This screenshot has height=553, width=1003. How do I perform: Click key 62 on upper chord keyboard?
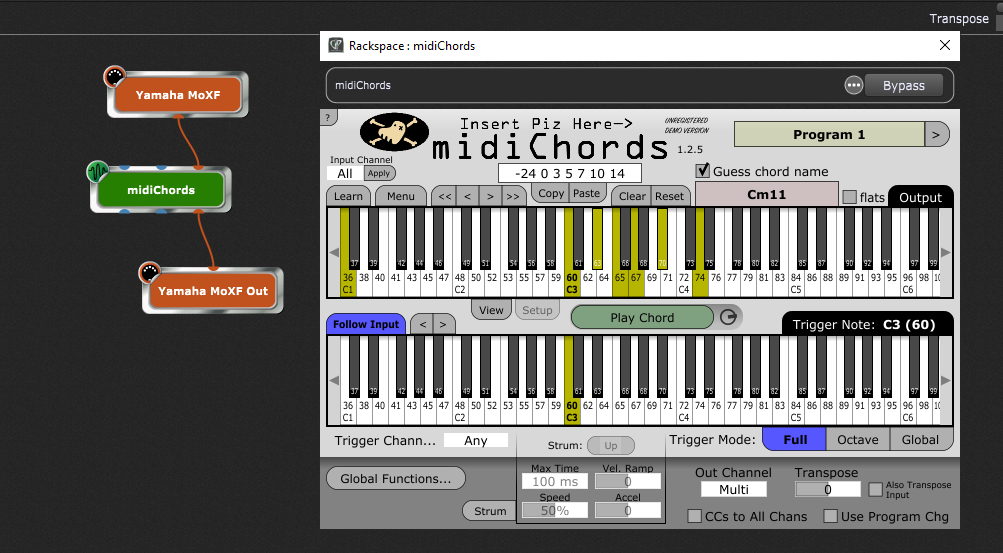588,283
